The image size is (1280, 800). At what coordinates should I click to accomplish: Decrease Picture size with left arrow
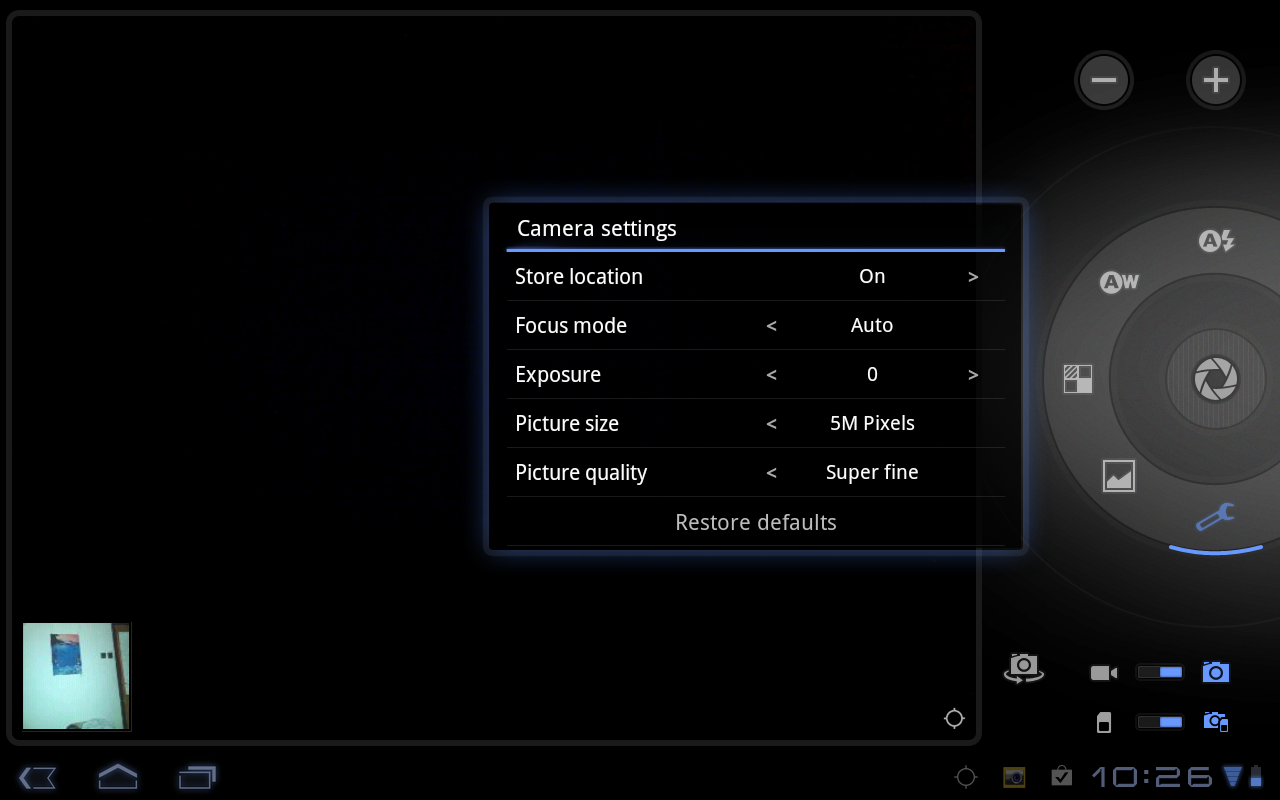771,424
